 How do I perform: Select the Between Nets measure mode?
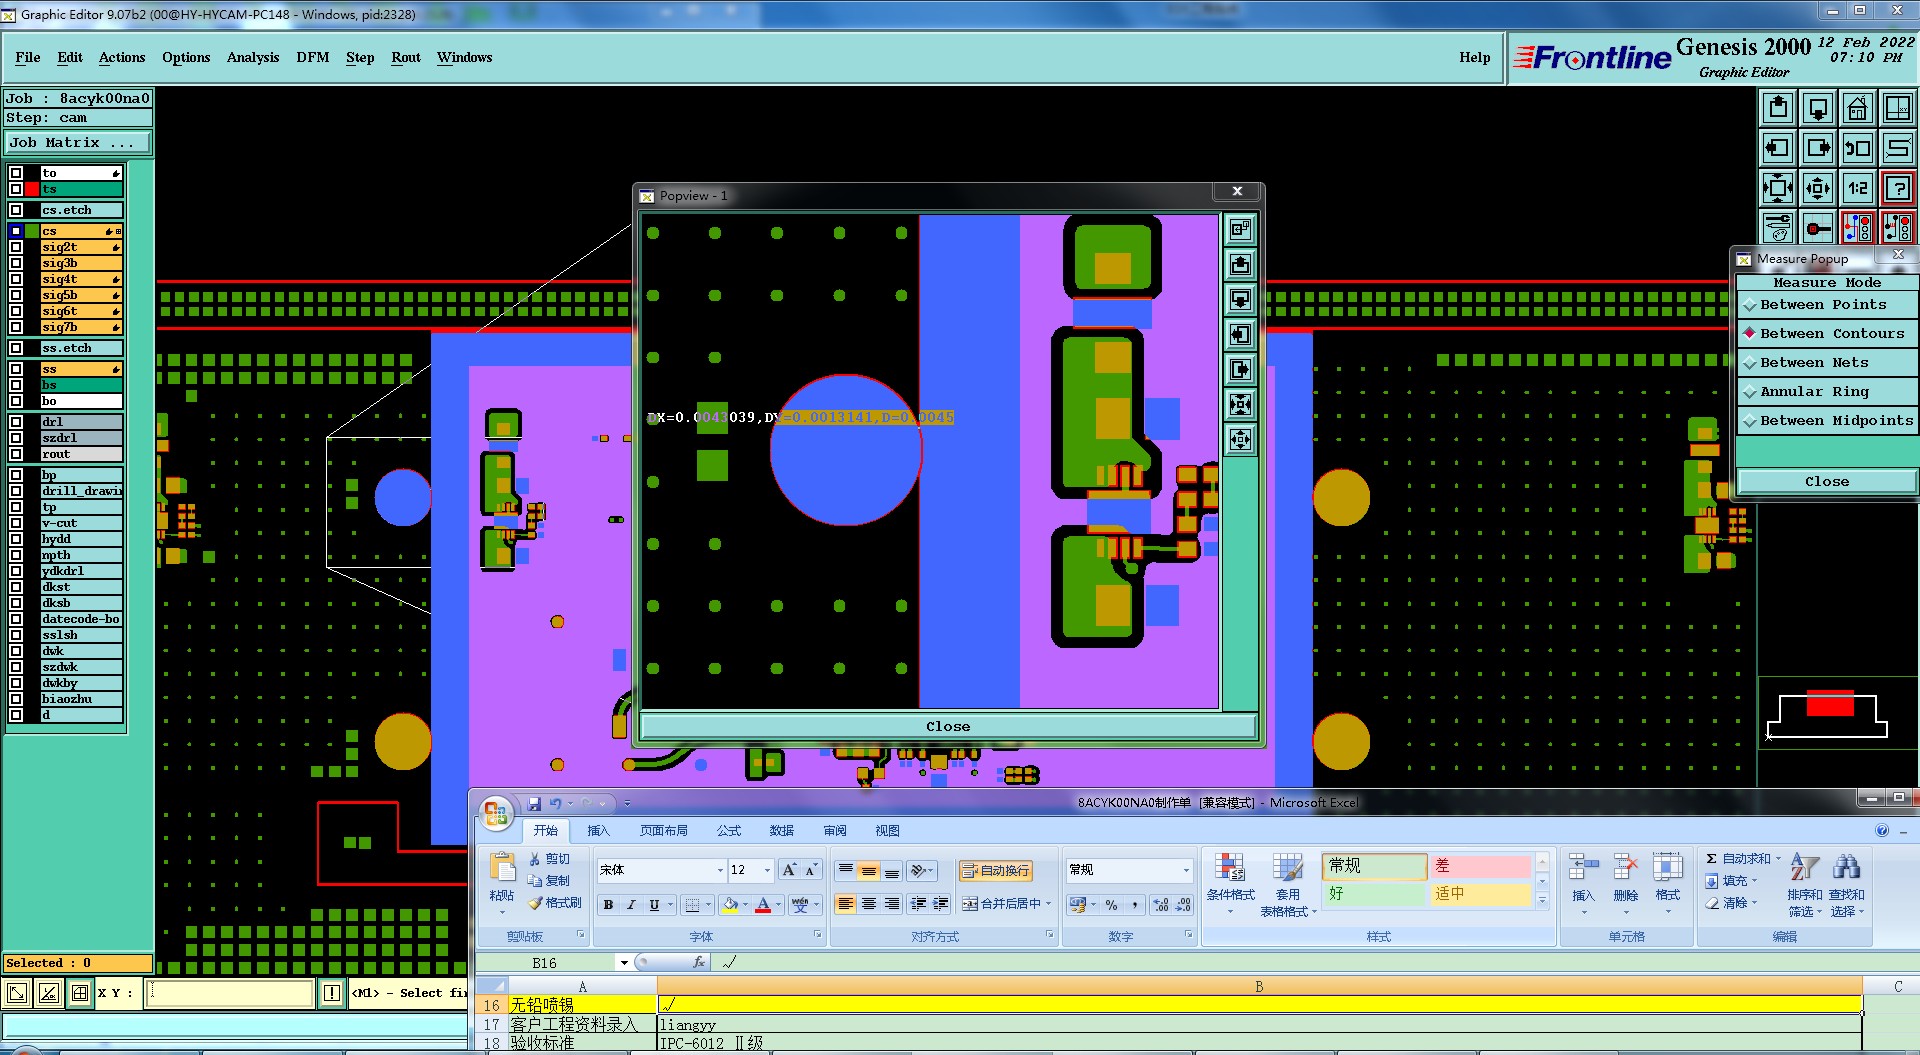click(x=1827, y=363)
